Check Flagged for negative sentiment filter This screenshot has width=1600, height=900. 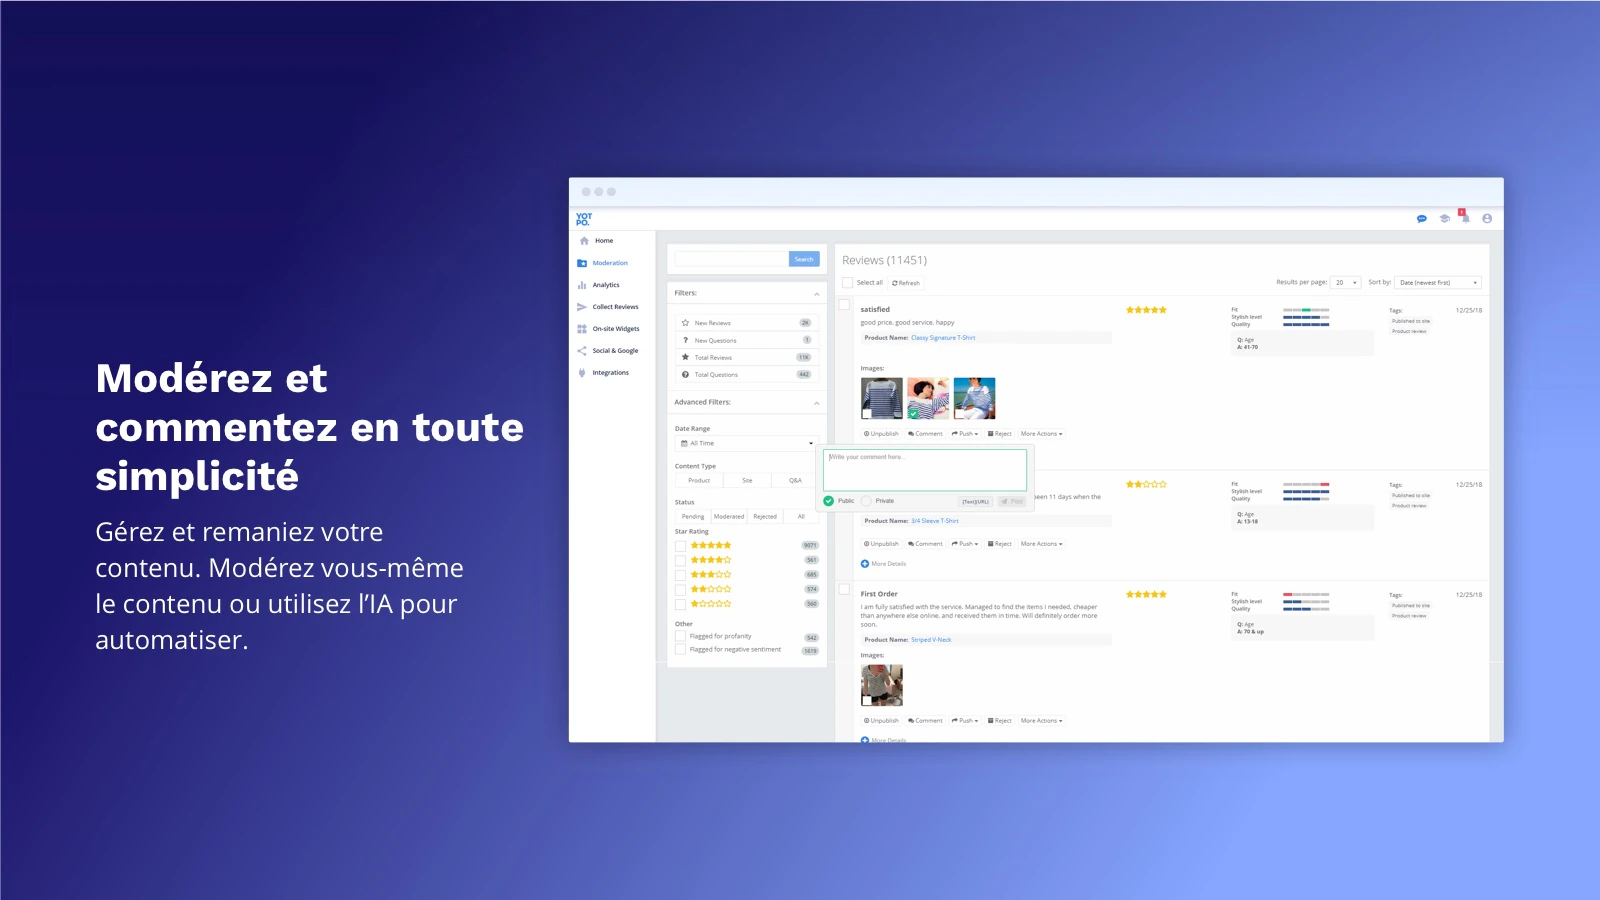pos(680,650)
